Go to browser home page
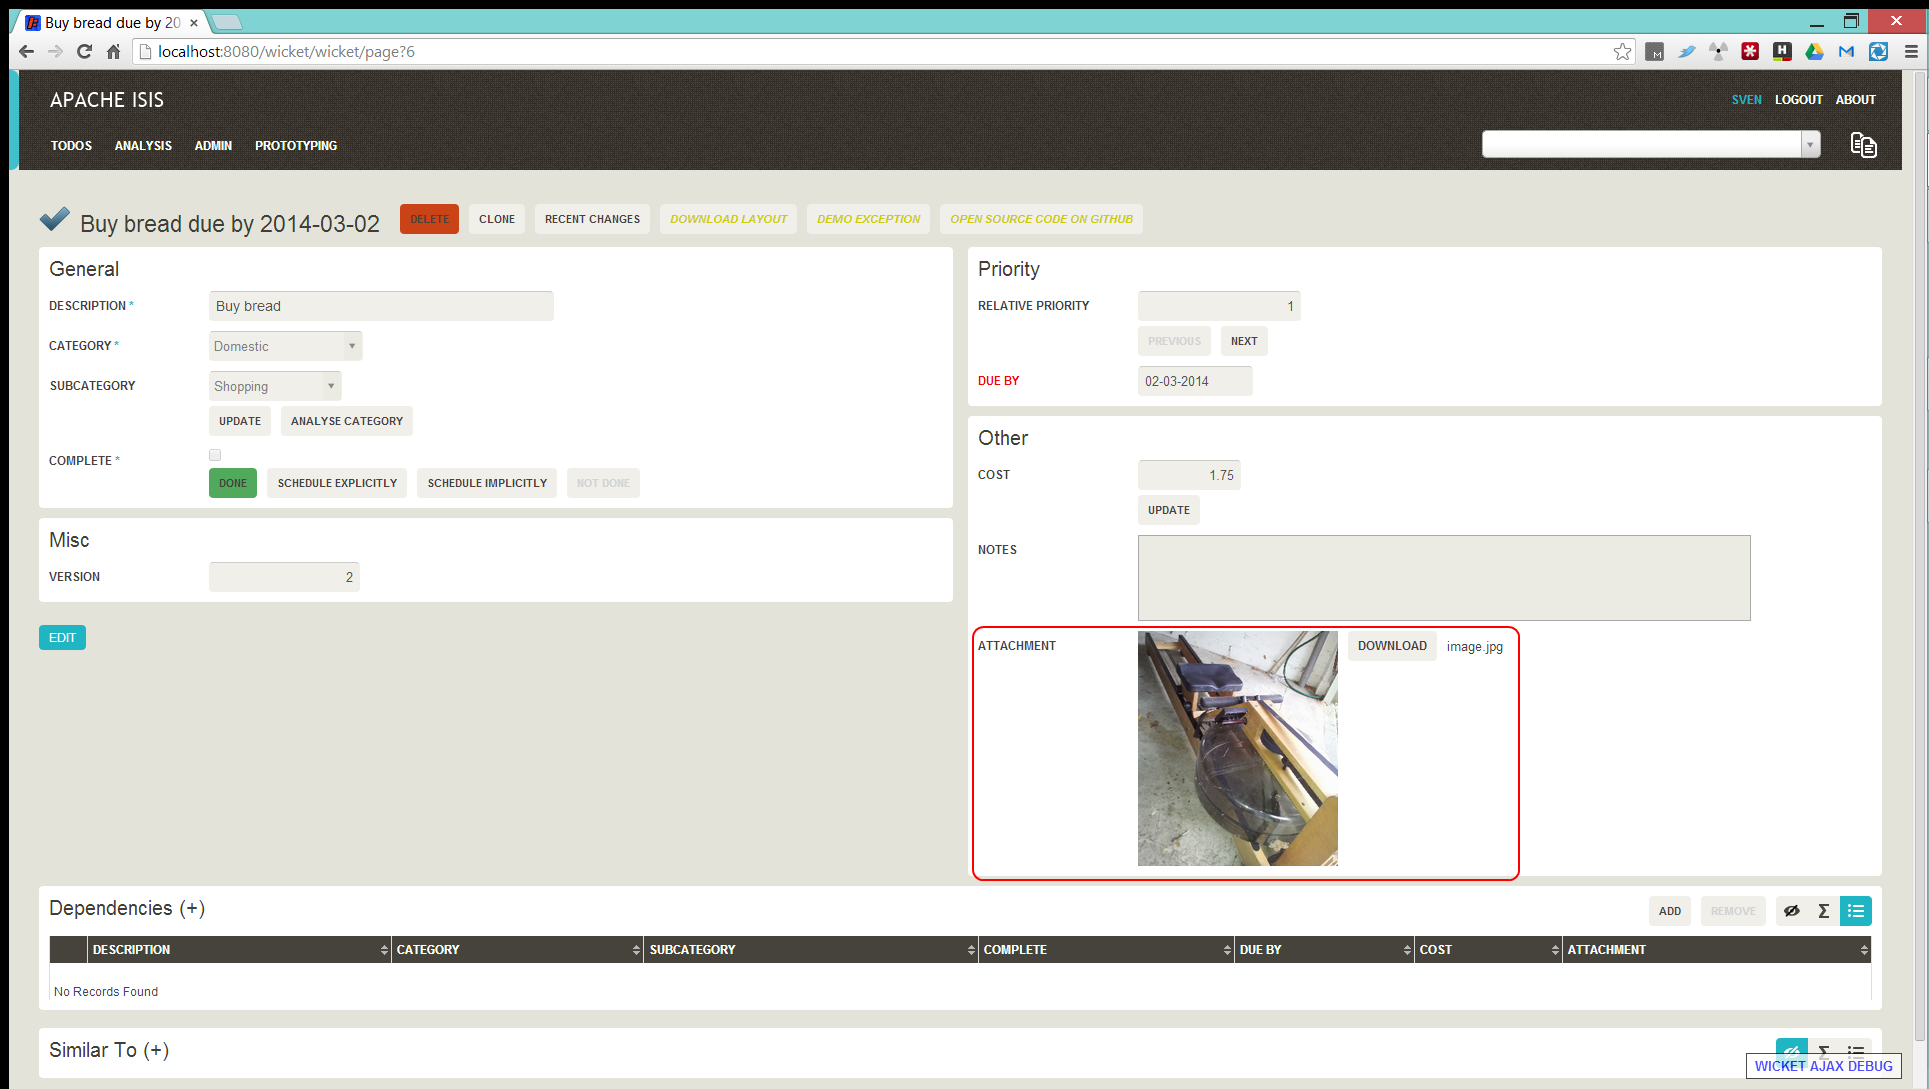Image resolution: width=1929 pixels, height=1089 pixels. [114, 52]
